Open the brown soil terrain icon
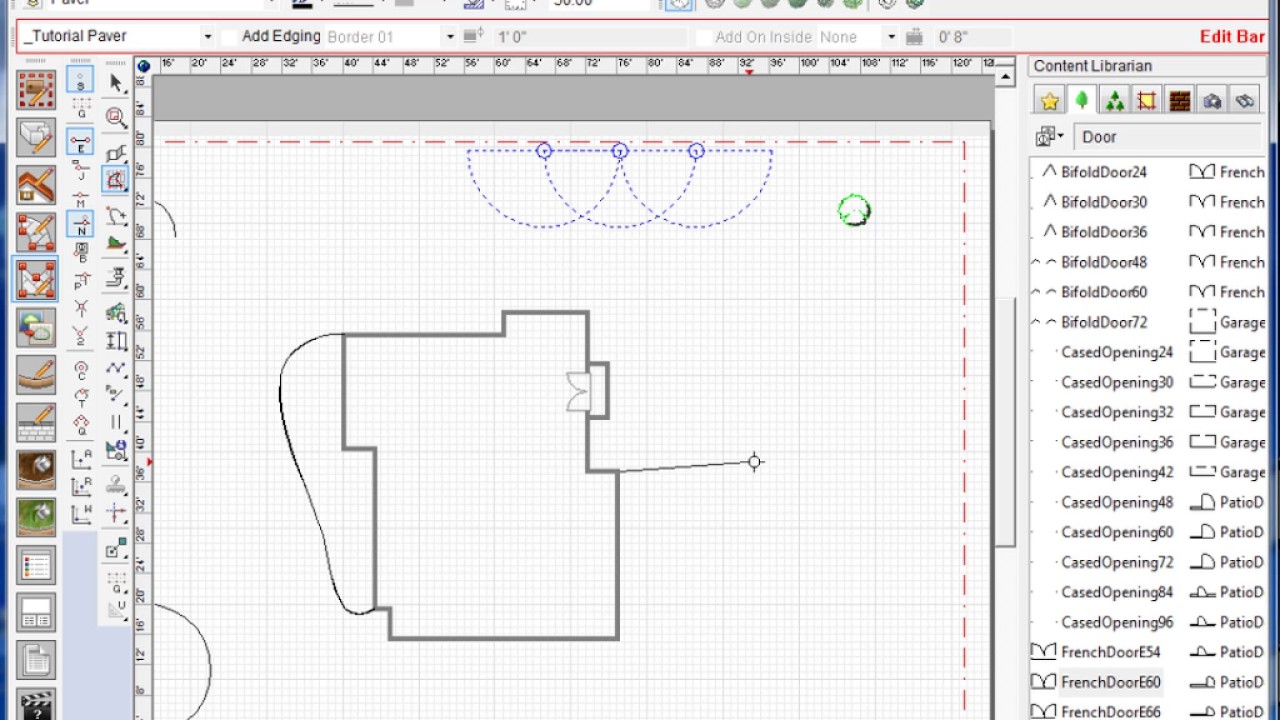Image resolution: width=1280 pixels, height=720 pixels. point(37,470)
